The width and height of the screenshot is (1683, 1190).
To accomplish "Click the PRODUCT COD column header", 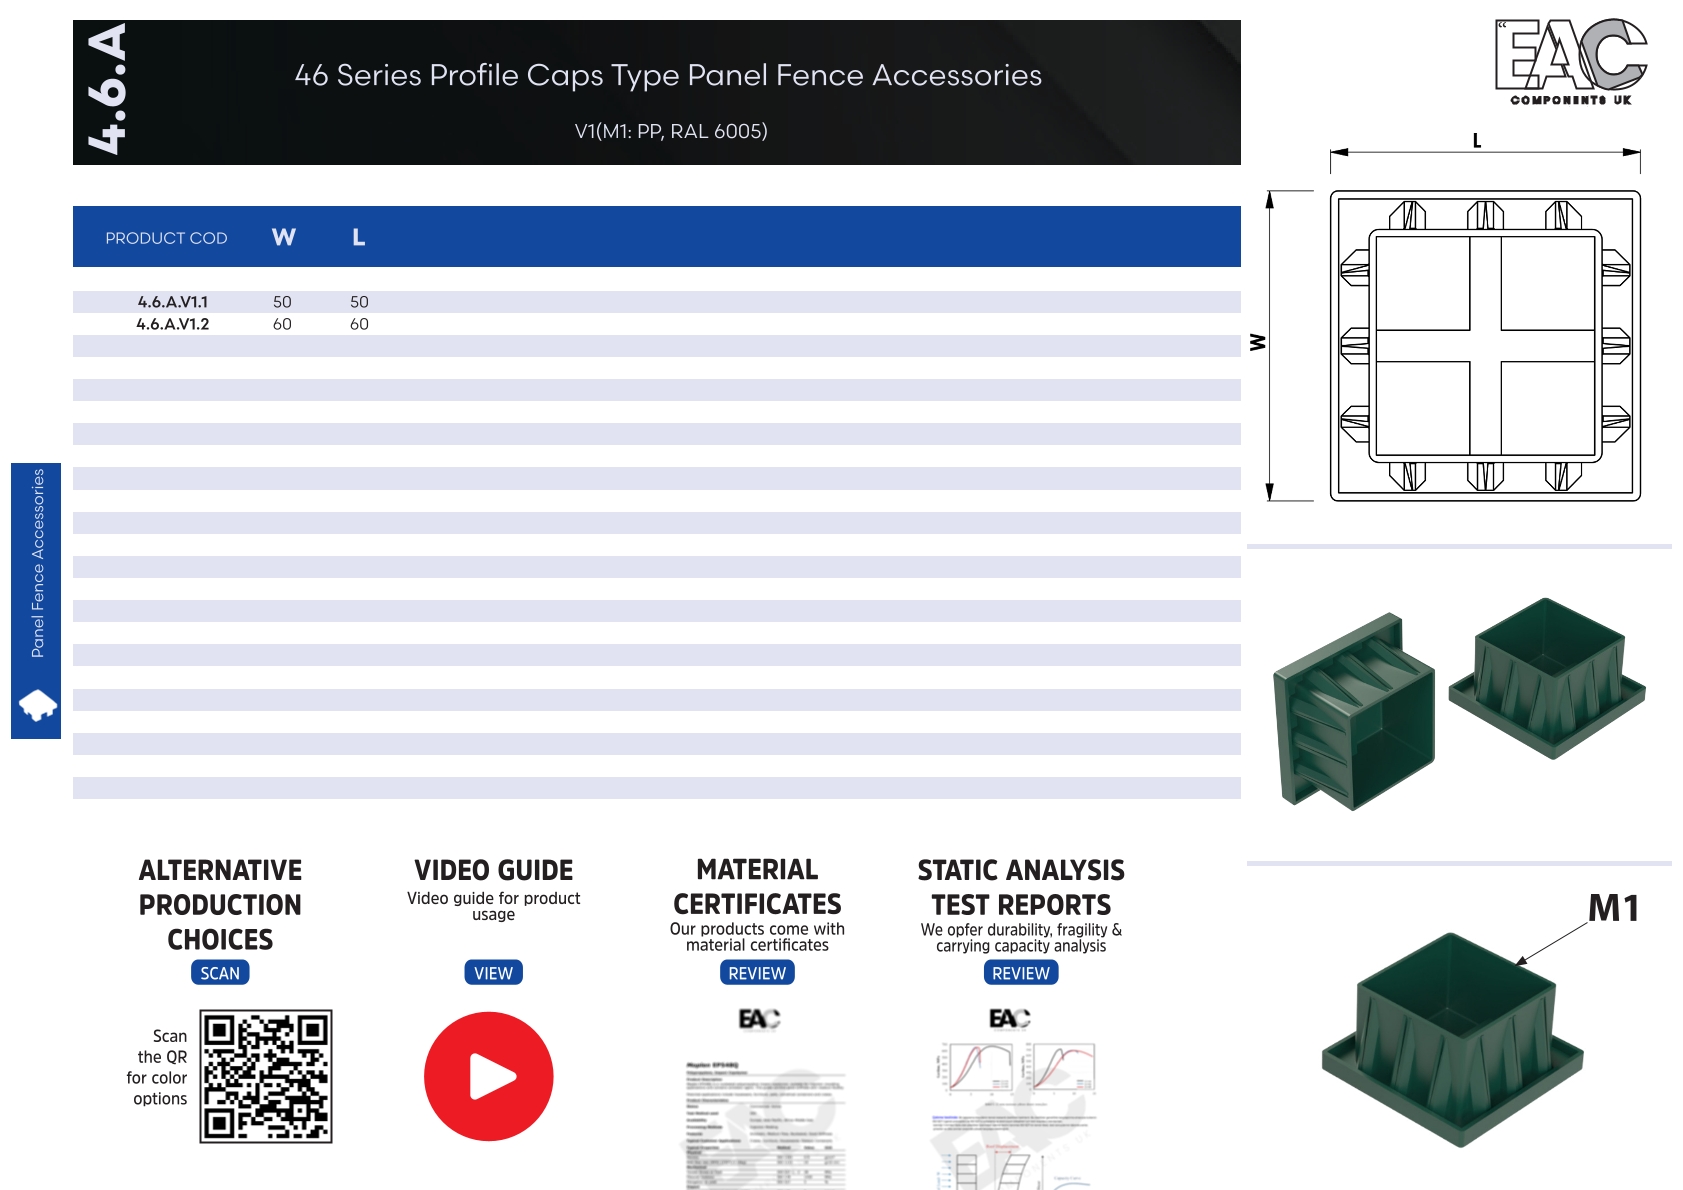I will (166, 238).
